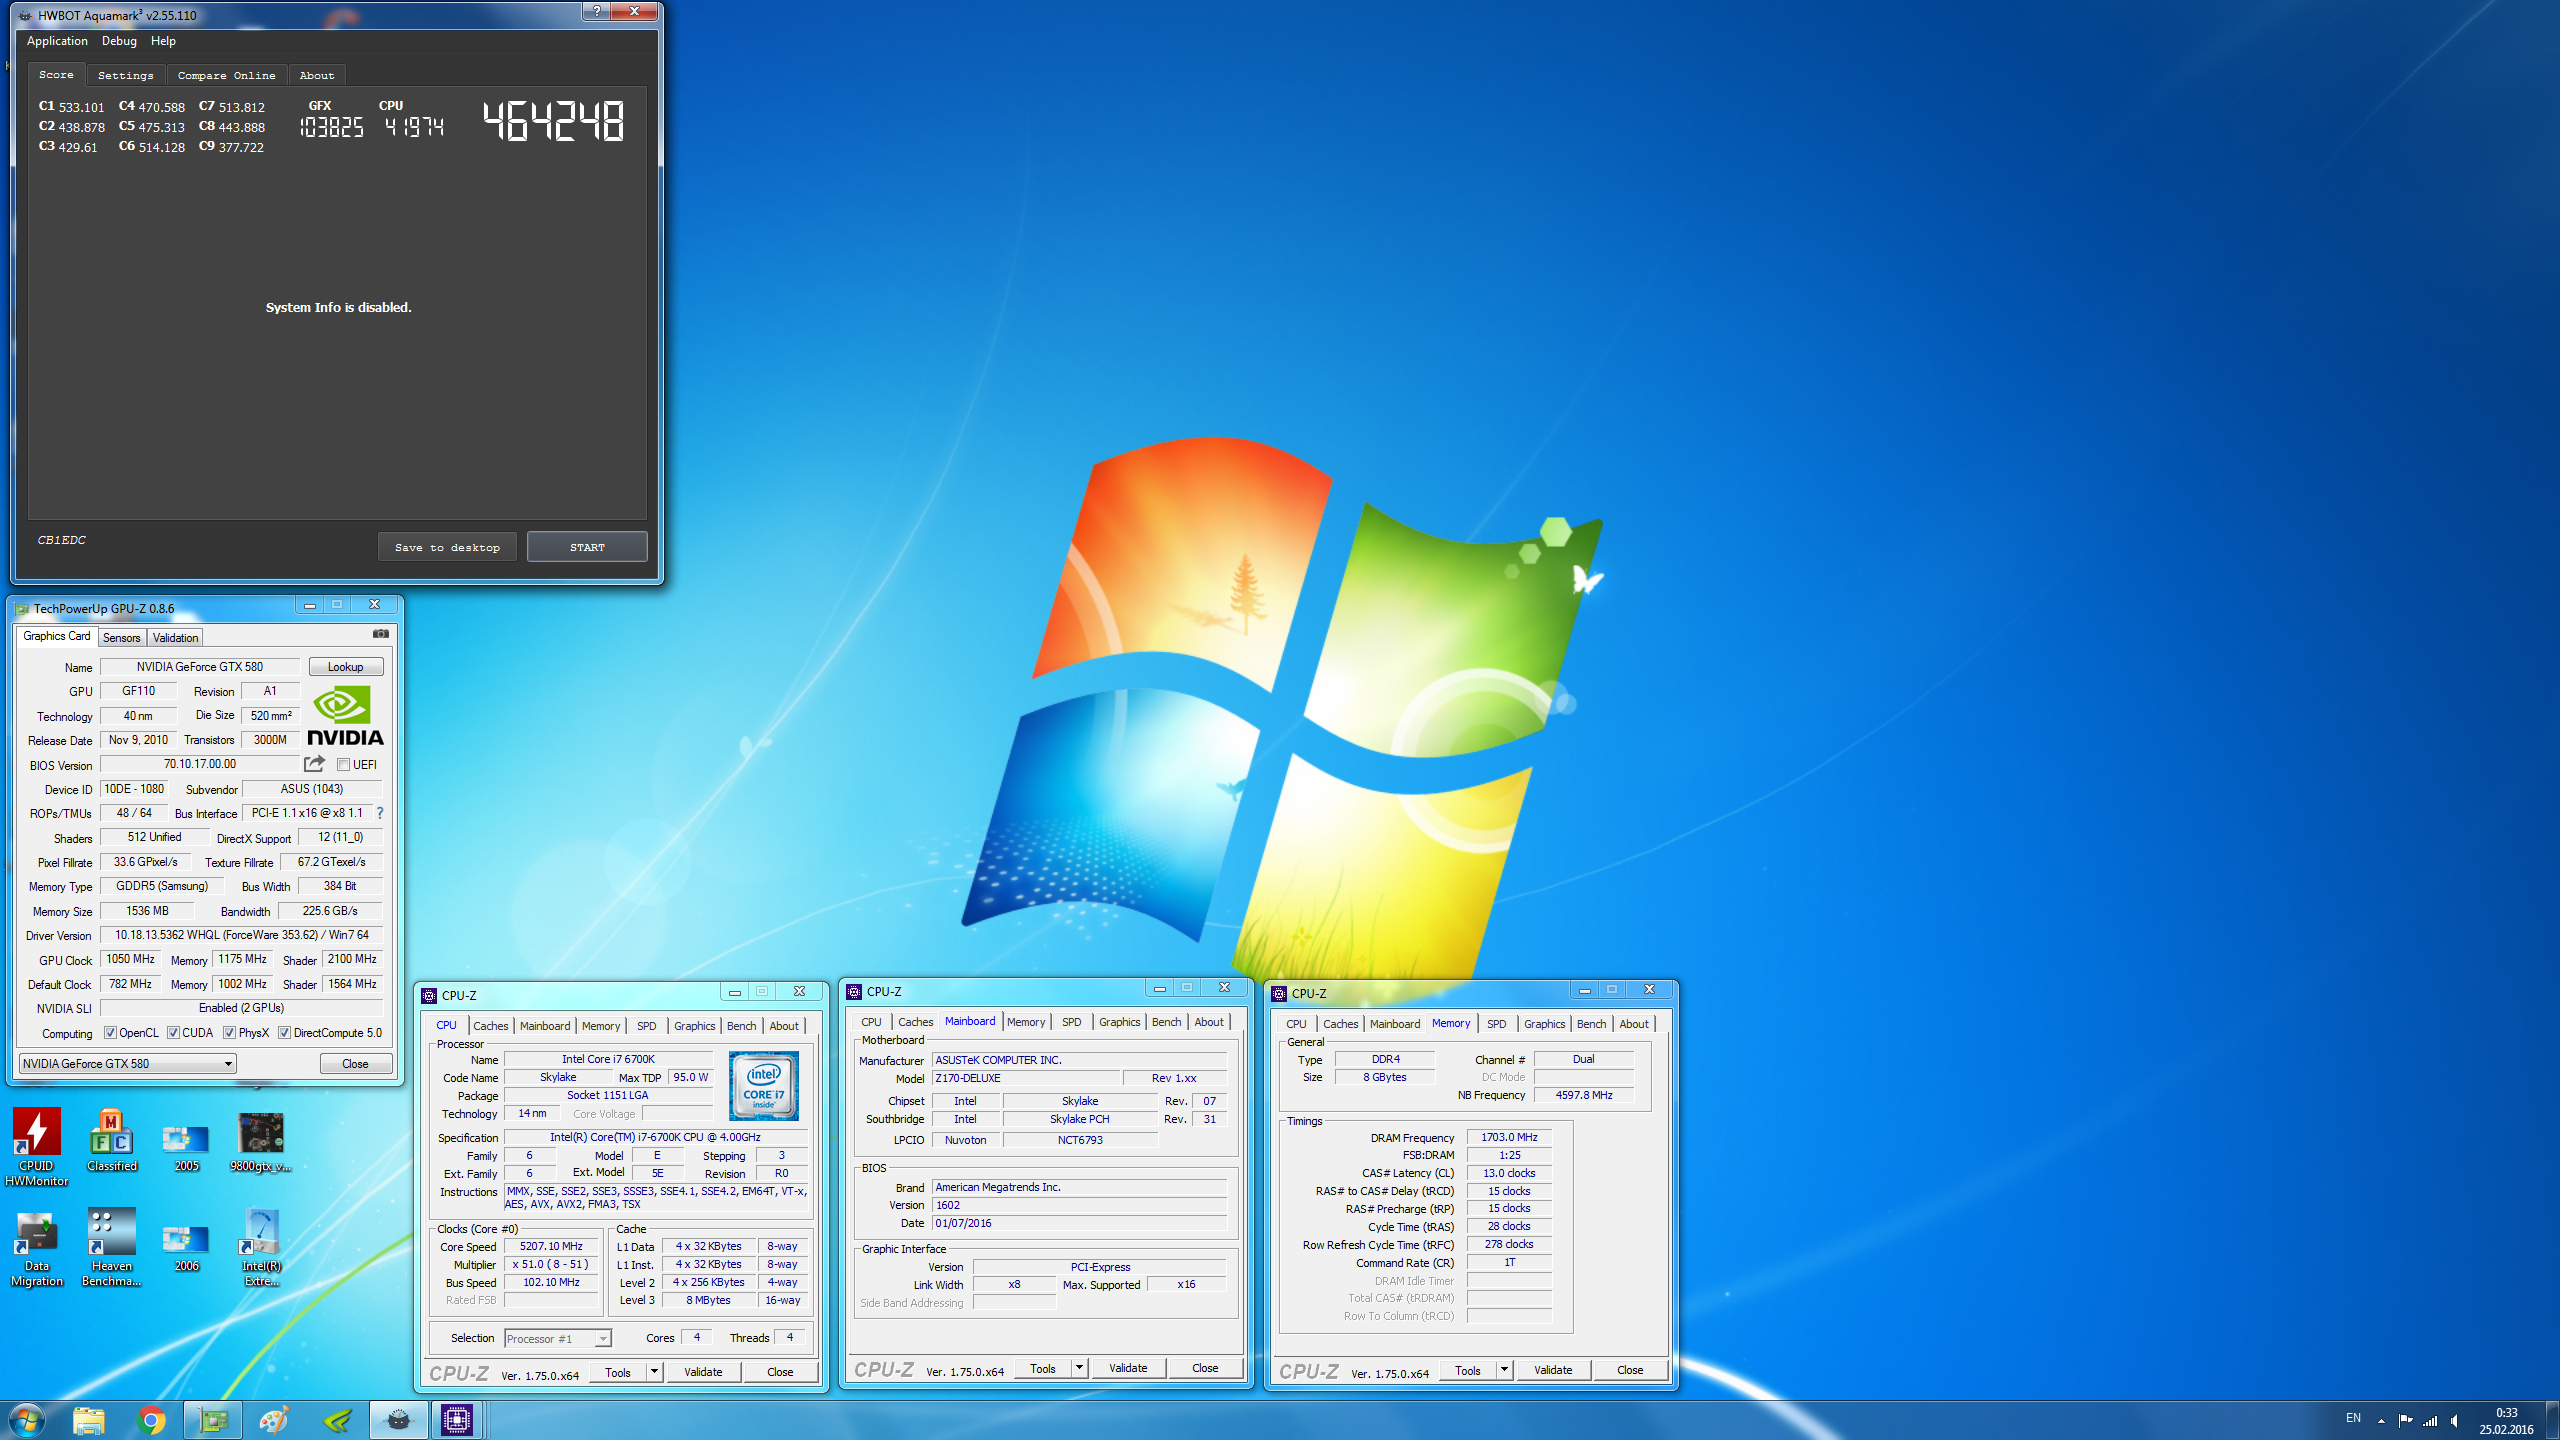This screenshot has width=2560, height=1440.
Task: Click the GPU-Z screenshot camera icon
Action: click(381, 634)
